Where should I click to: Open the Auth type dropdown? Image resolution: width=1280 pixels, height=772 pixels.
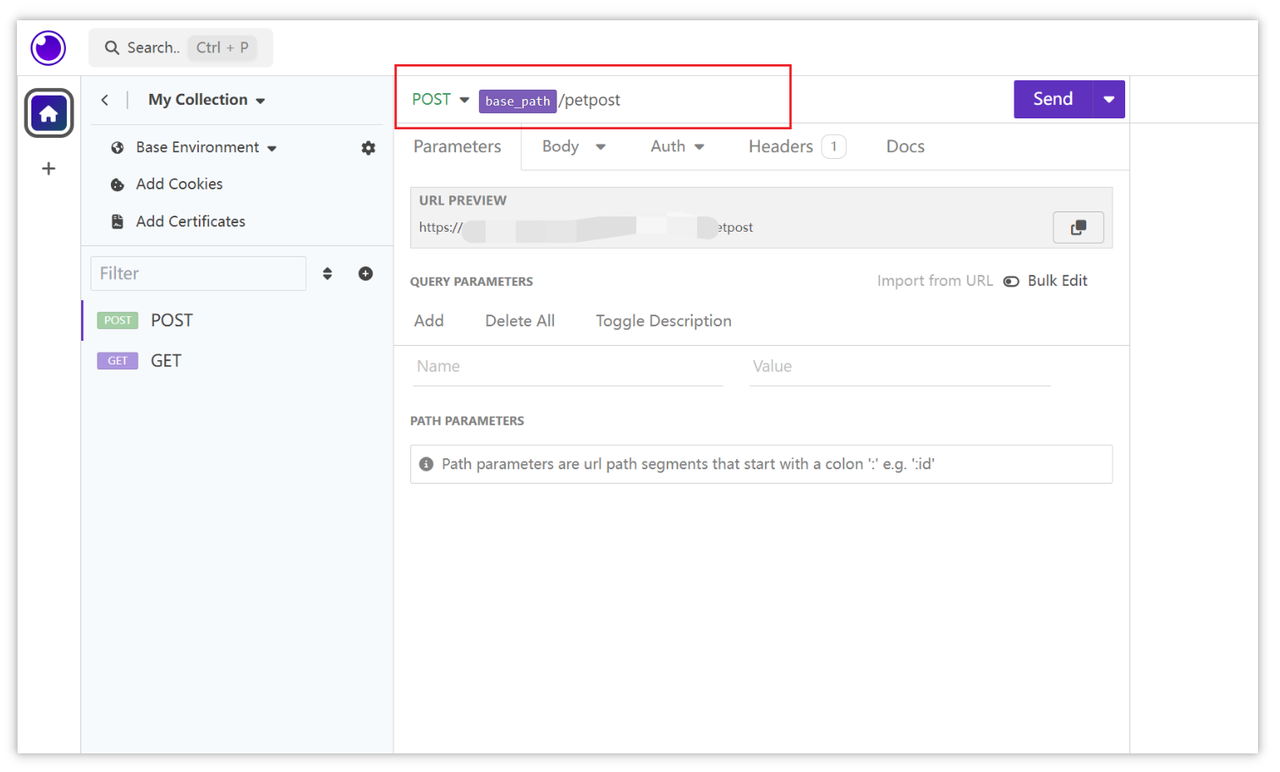(677, 146)
